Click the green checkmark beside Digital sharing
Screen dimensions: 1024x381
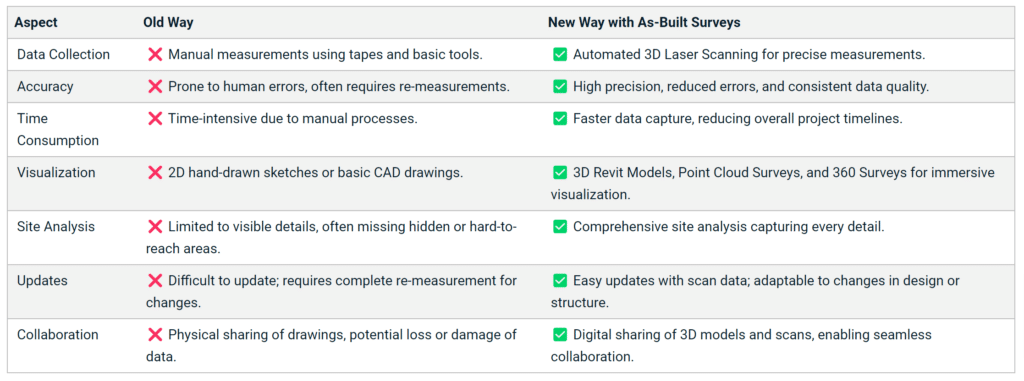coord(560,335)
